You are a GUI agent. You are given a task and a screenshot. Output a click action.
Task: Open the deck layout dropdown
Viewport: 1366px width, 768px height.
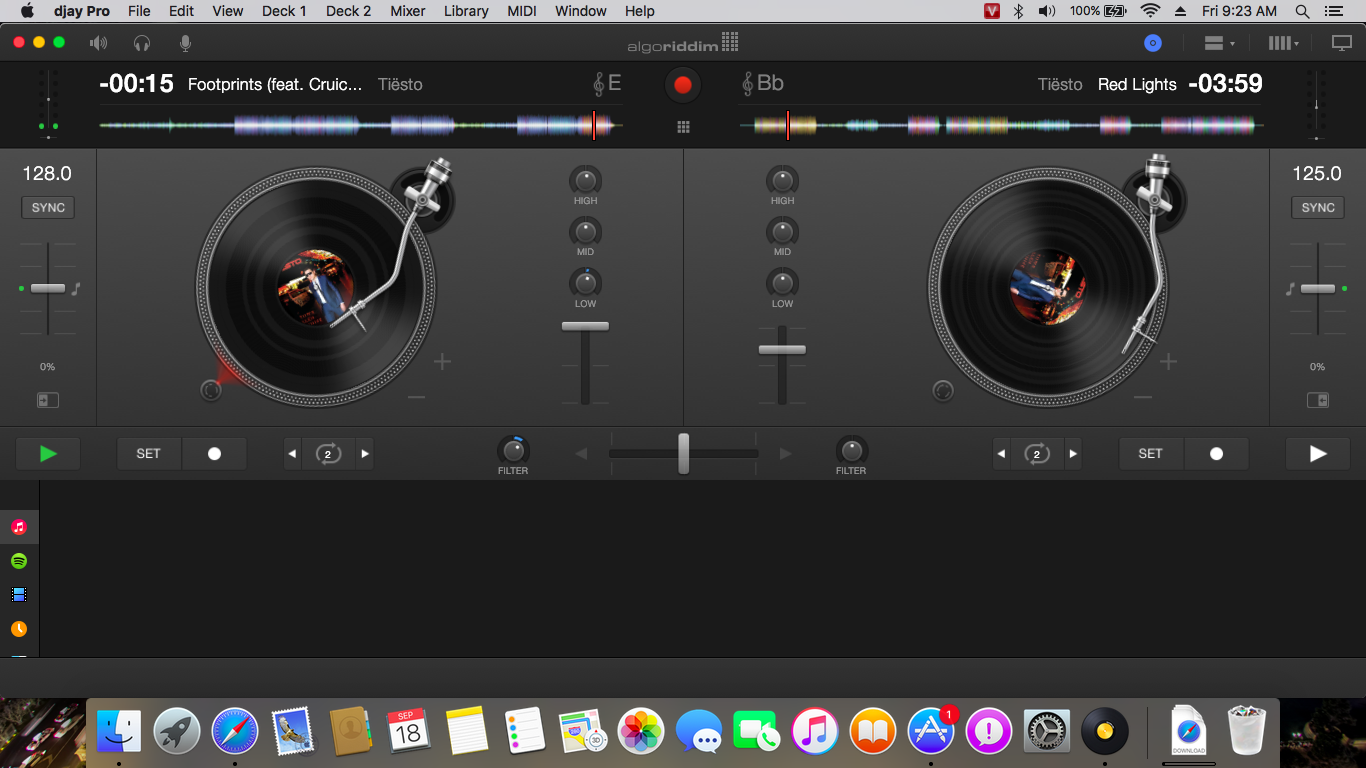coord(1220,43)
